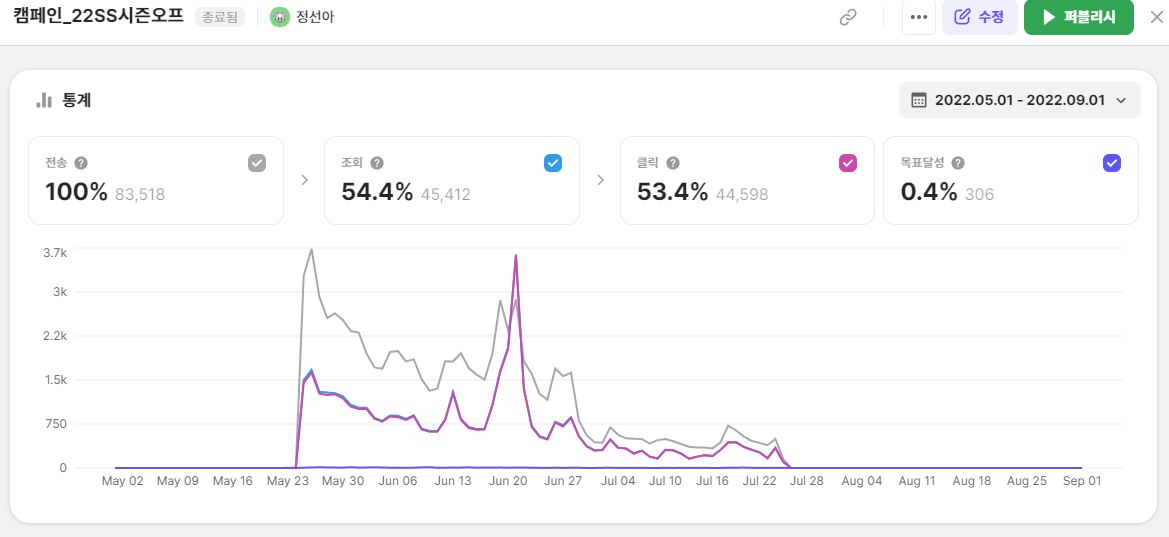Screen dimensions: 1169x537
Task: Select the 조회 54.4% metric card
Action: pos(451,181)
